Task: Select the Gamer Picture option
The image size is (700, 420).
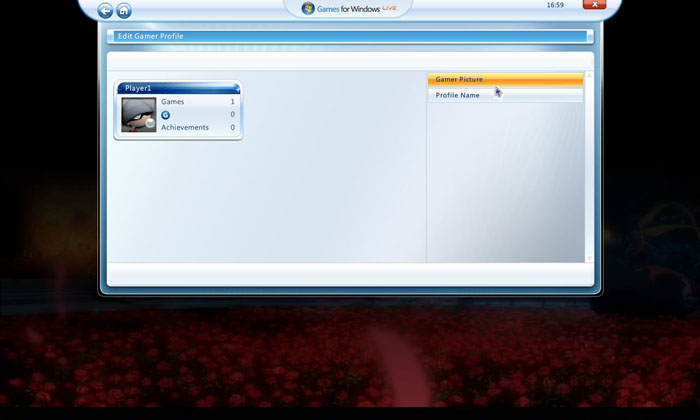Action: [505, 79]
